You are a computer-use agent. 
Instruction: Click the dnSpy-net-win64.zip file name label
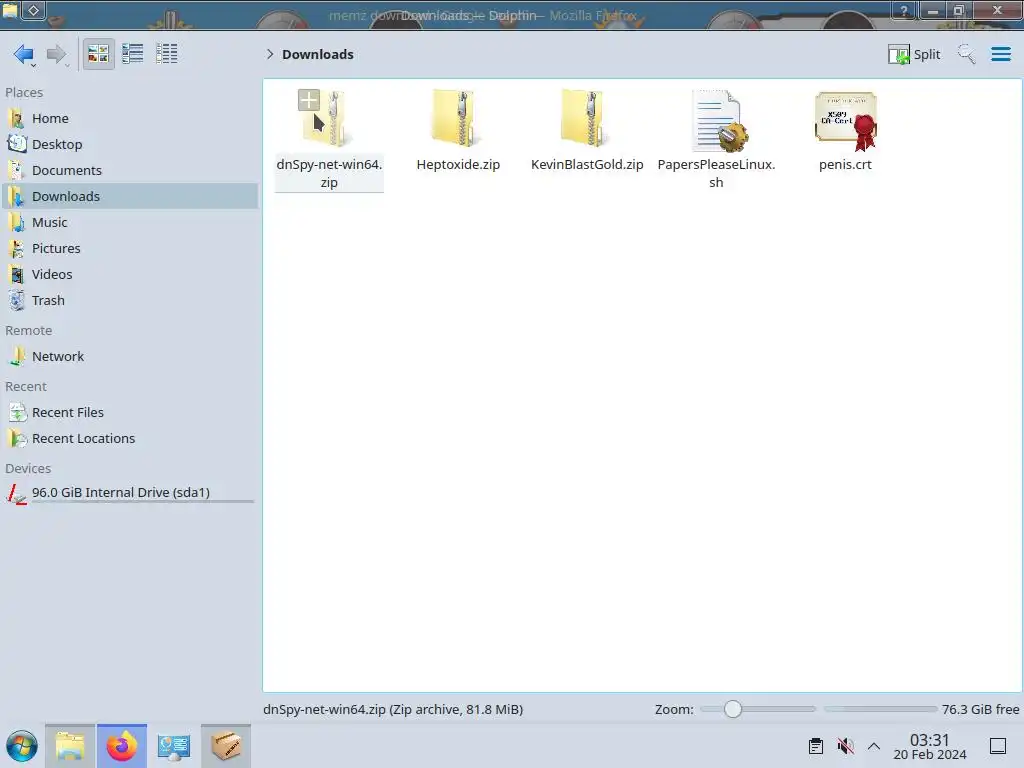tap(329, 174)
